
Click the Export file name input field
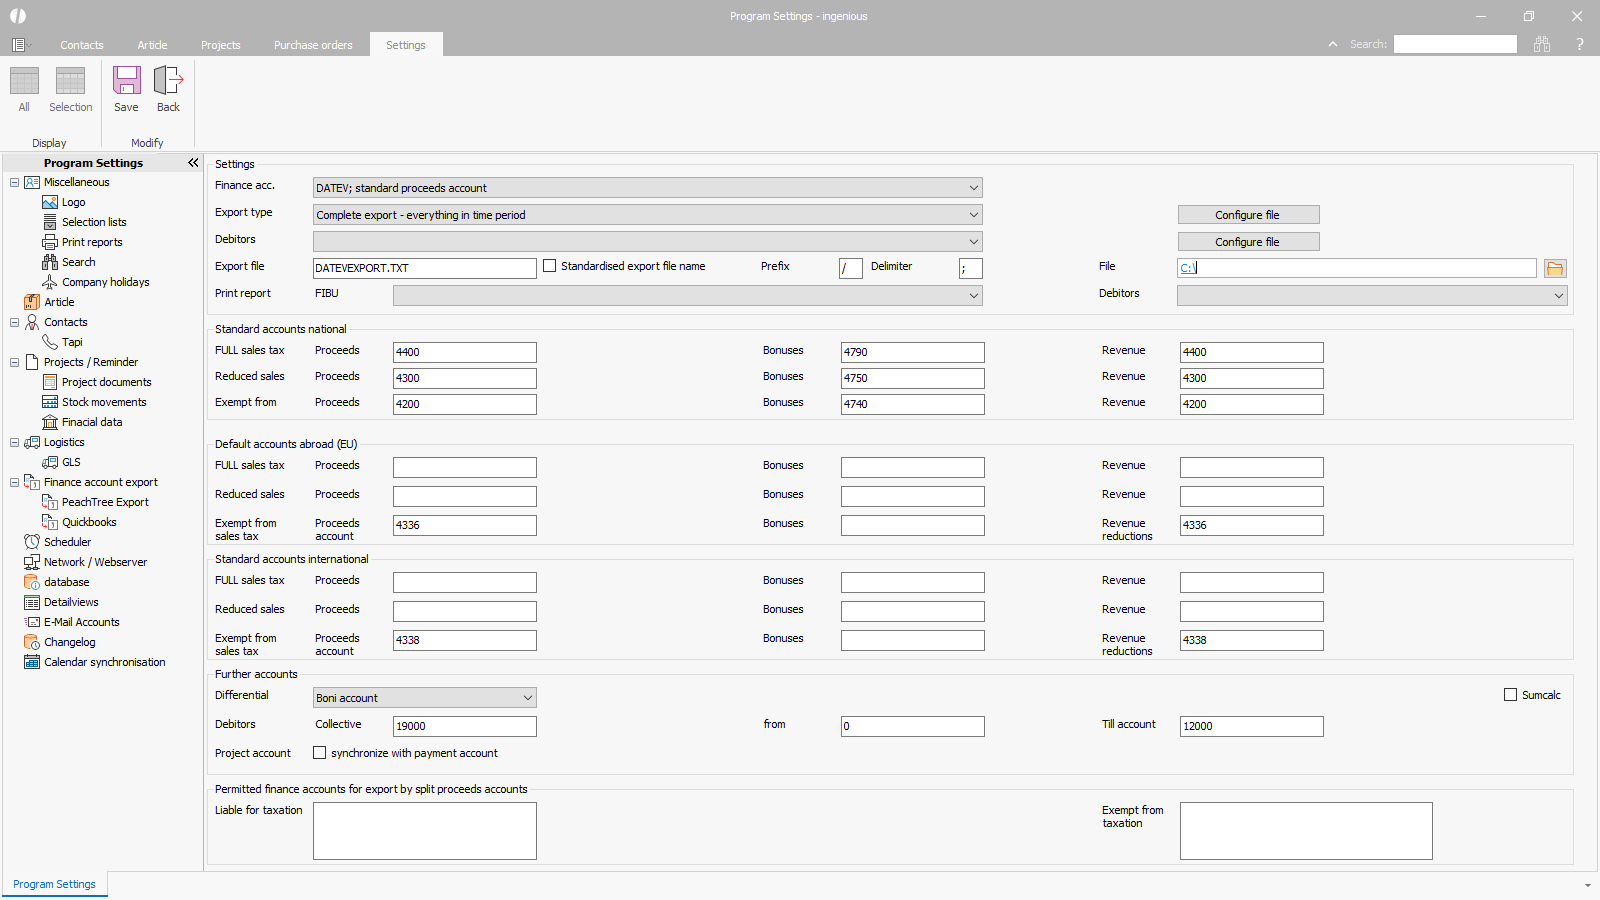pos(424,268)
